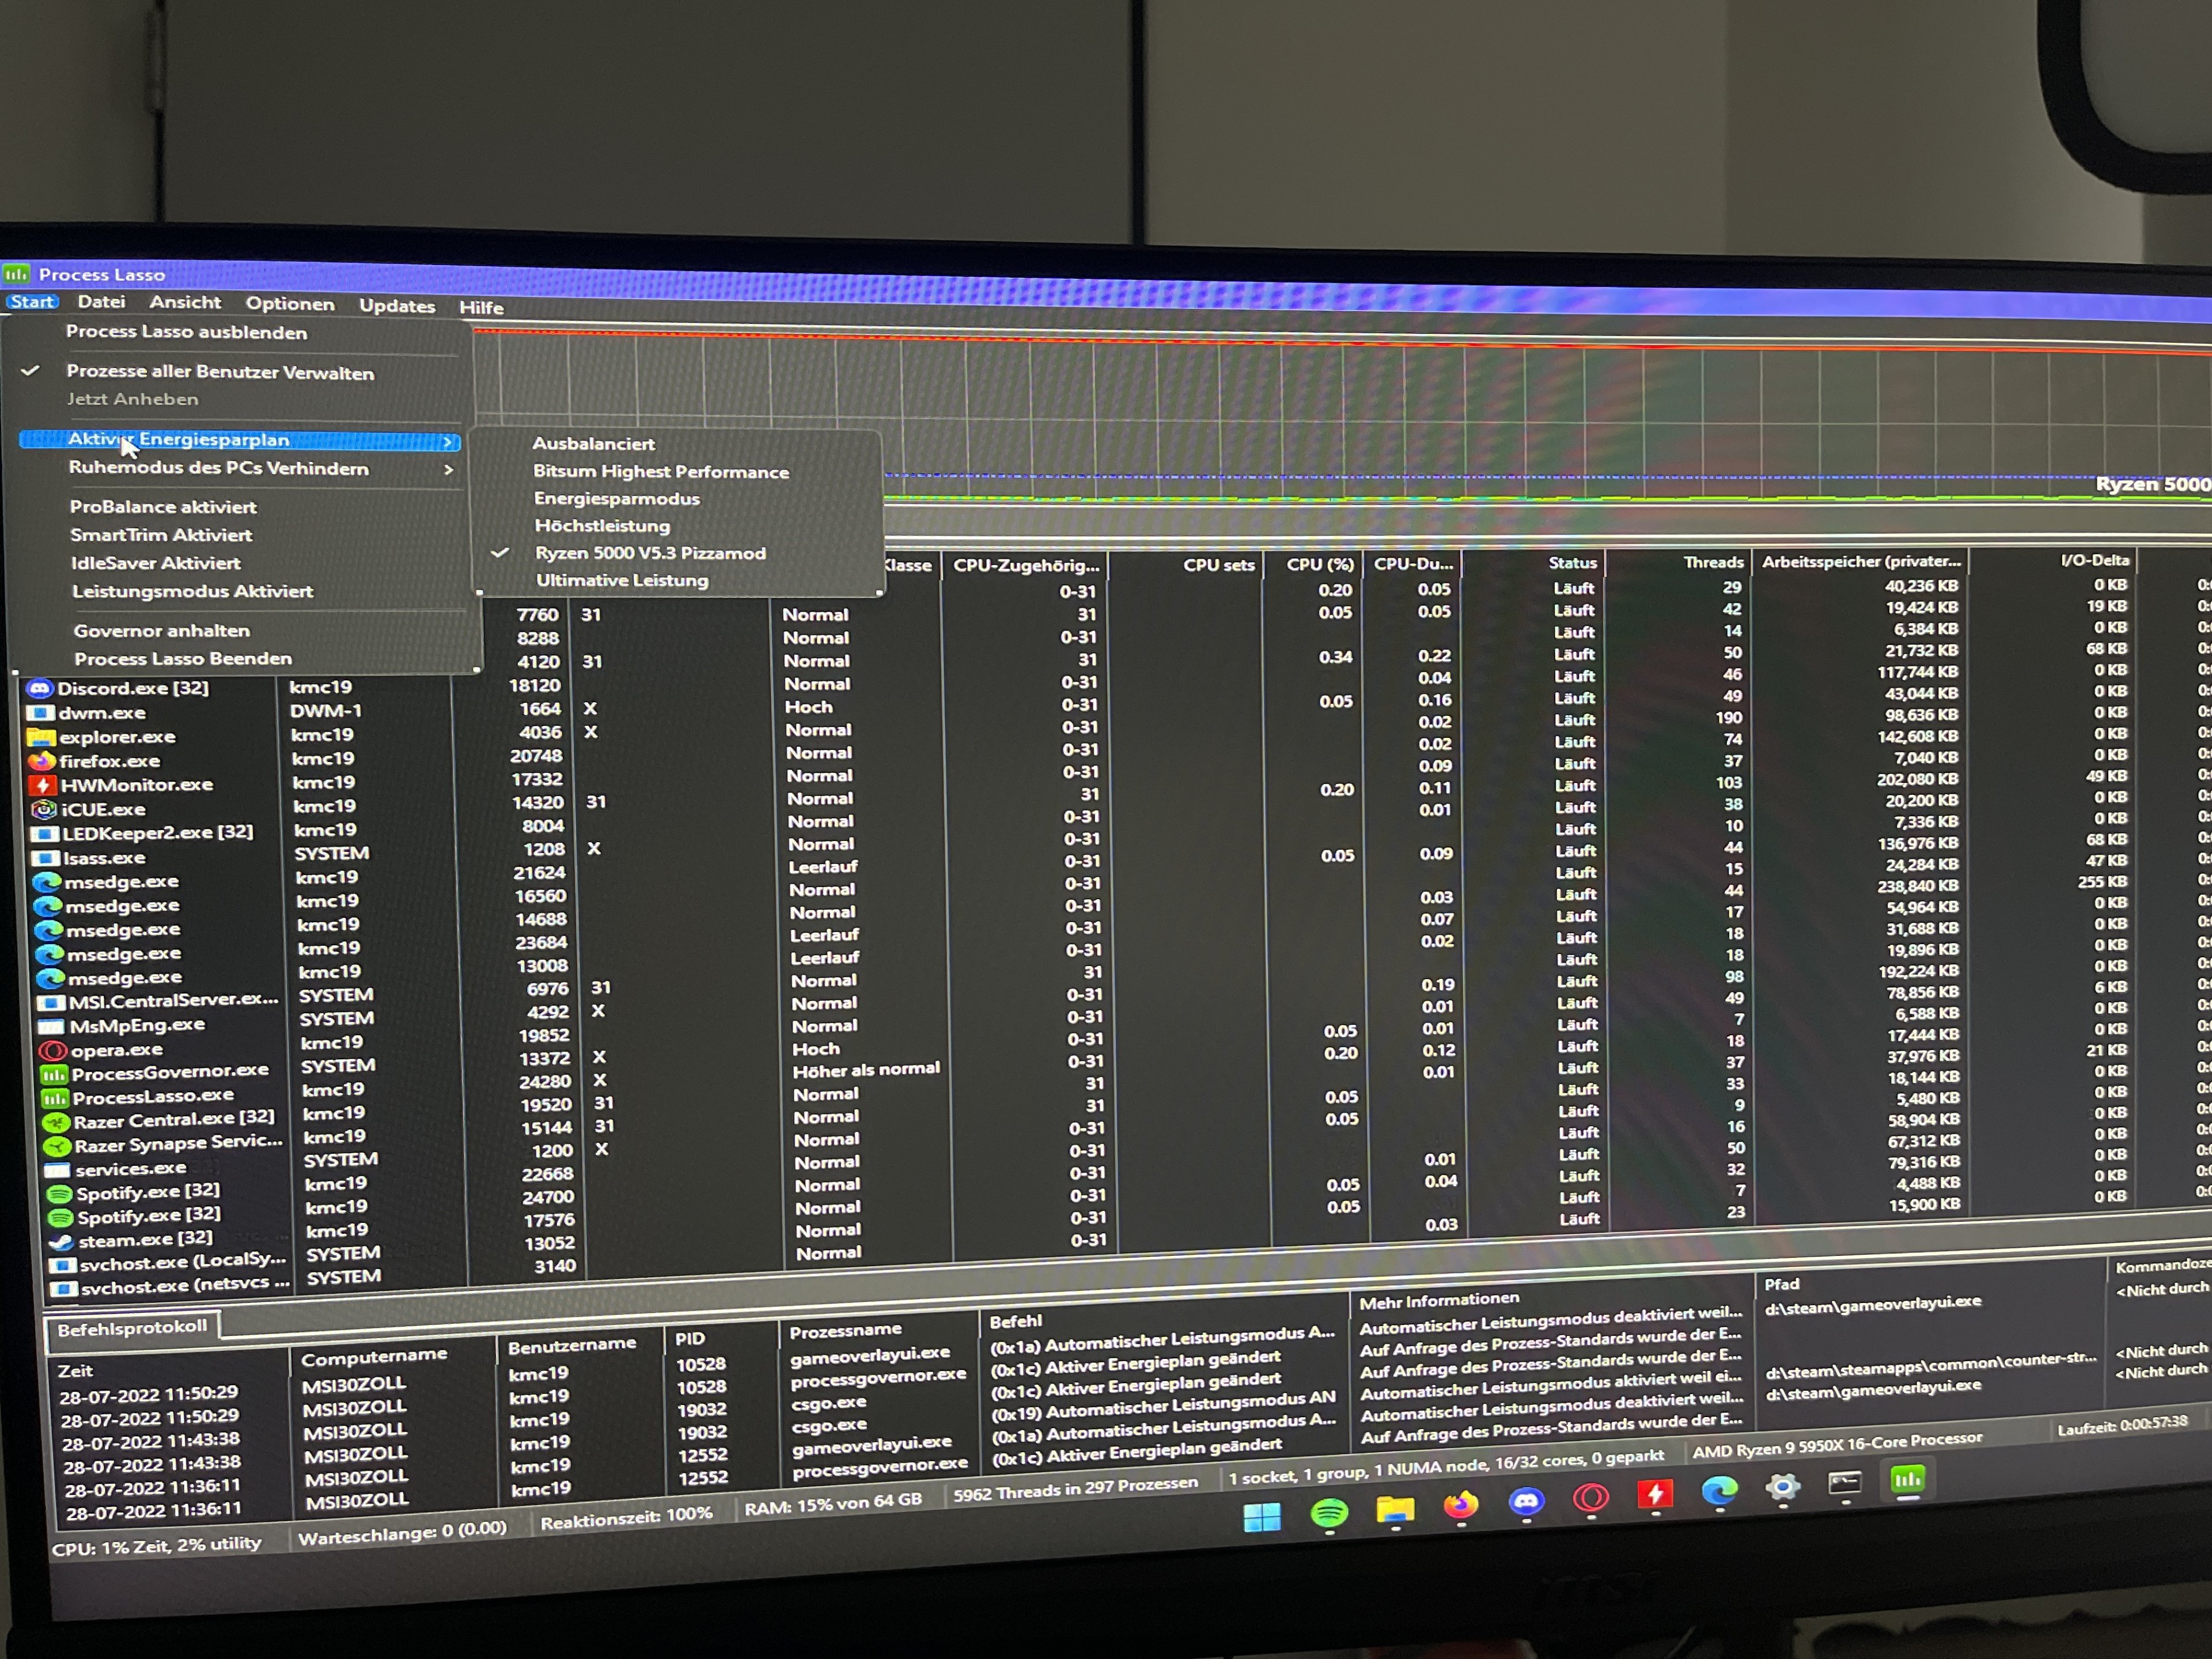The image size is (2212, 1659).
Task: Click the firefox.exe process icon
Action: point(42,761)
